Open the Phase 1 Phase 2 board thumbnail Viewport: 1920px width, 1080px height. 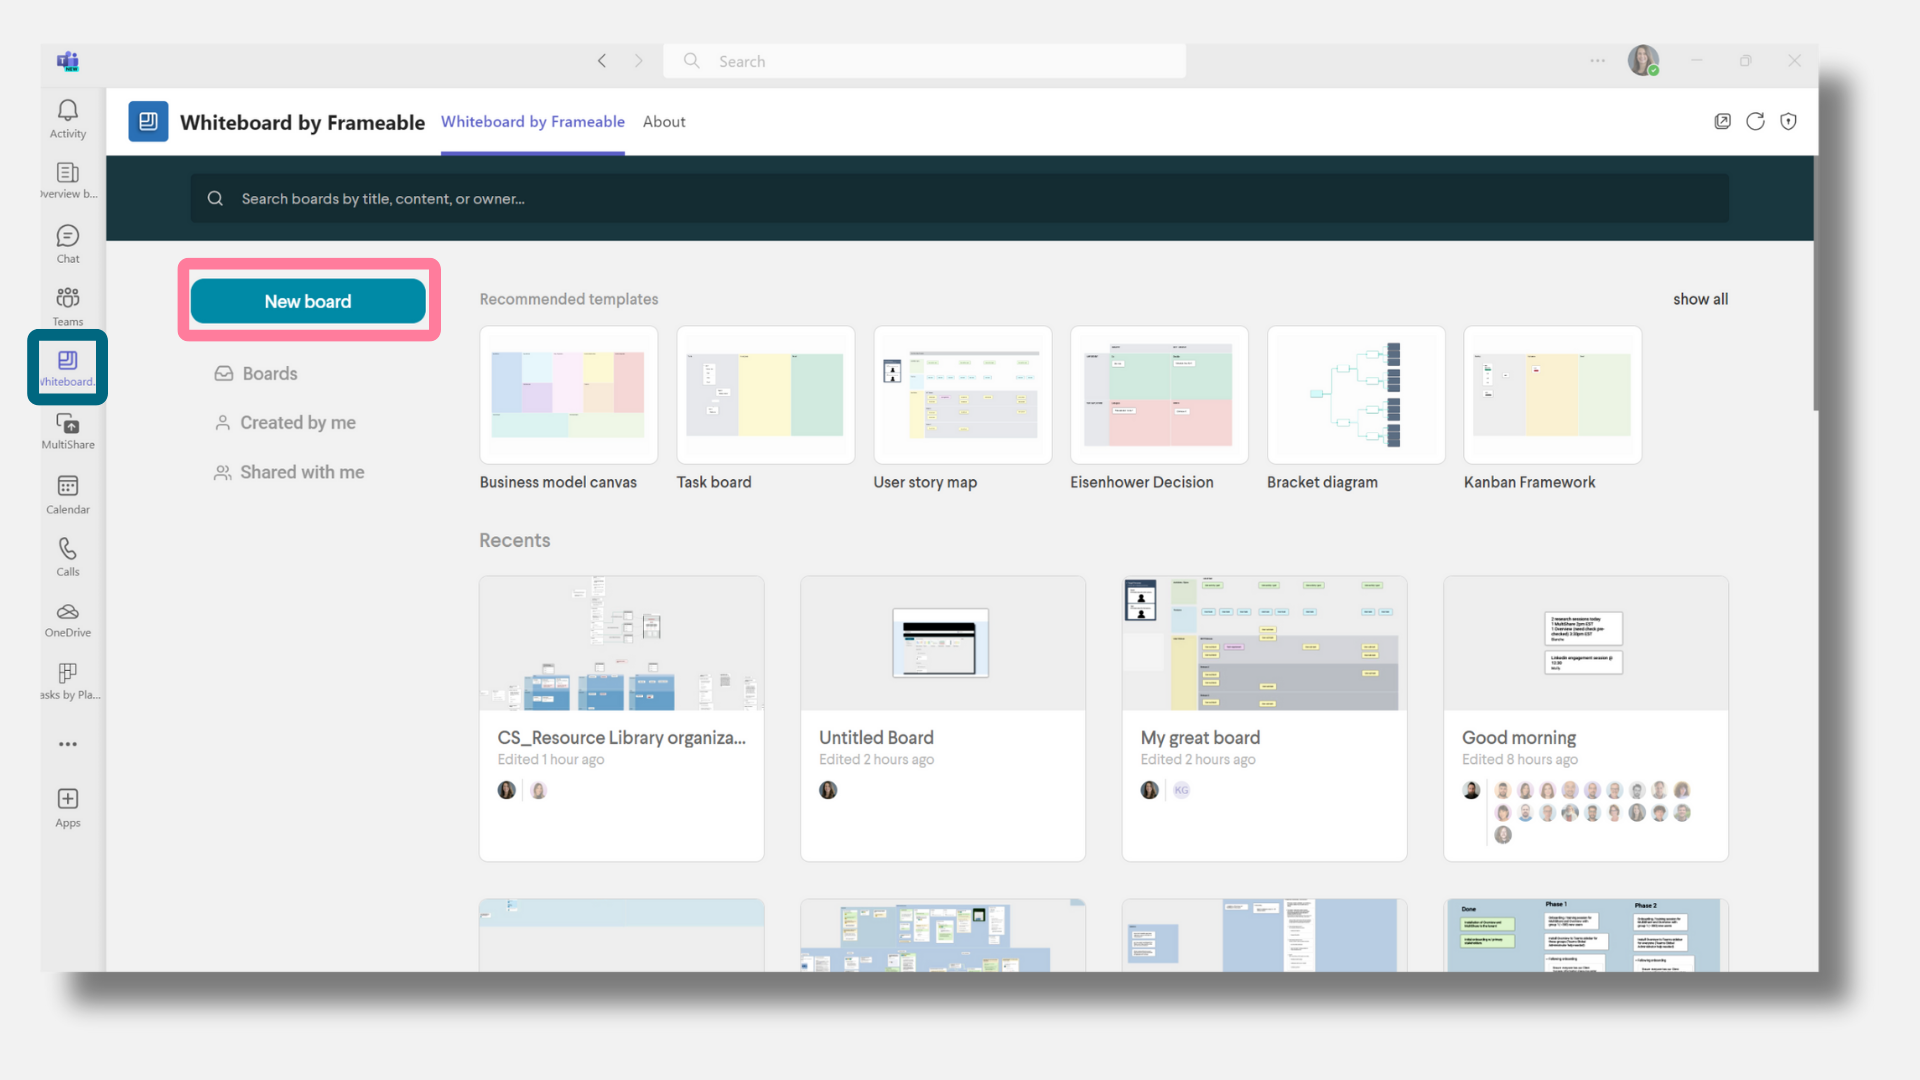tap(1586, 935)
